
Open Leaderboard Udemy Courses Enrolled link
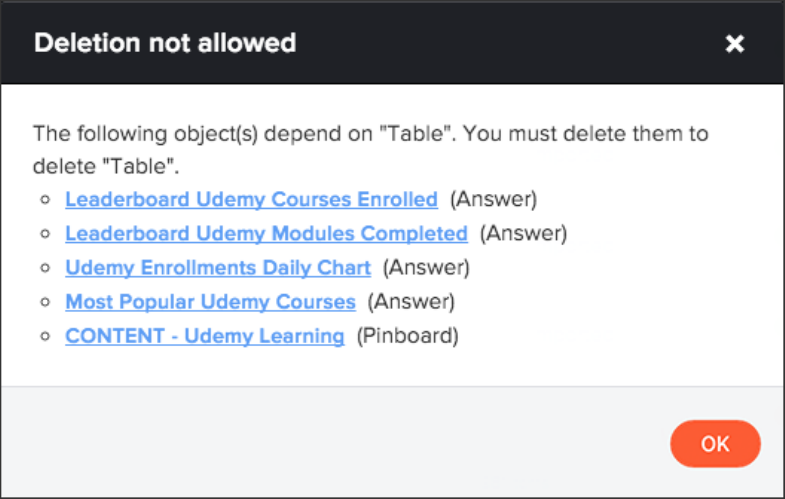click(251, 199)
